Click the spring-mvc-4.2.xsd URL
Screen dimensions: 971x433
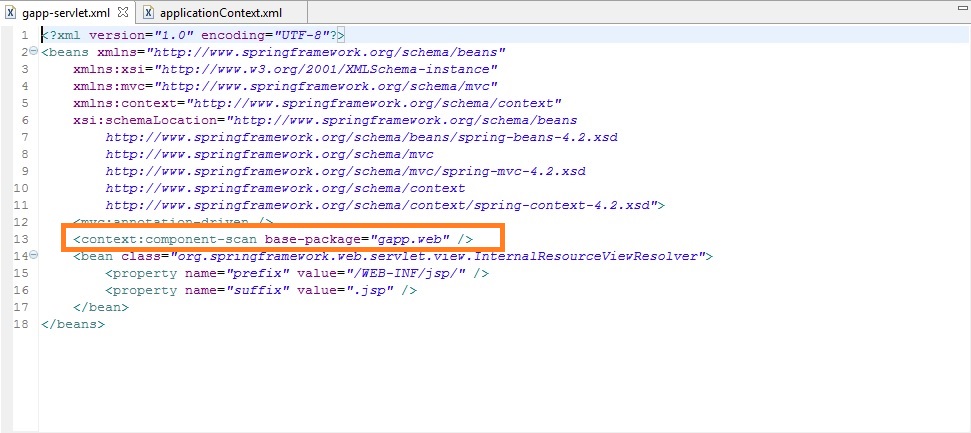pos(345,171)
